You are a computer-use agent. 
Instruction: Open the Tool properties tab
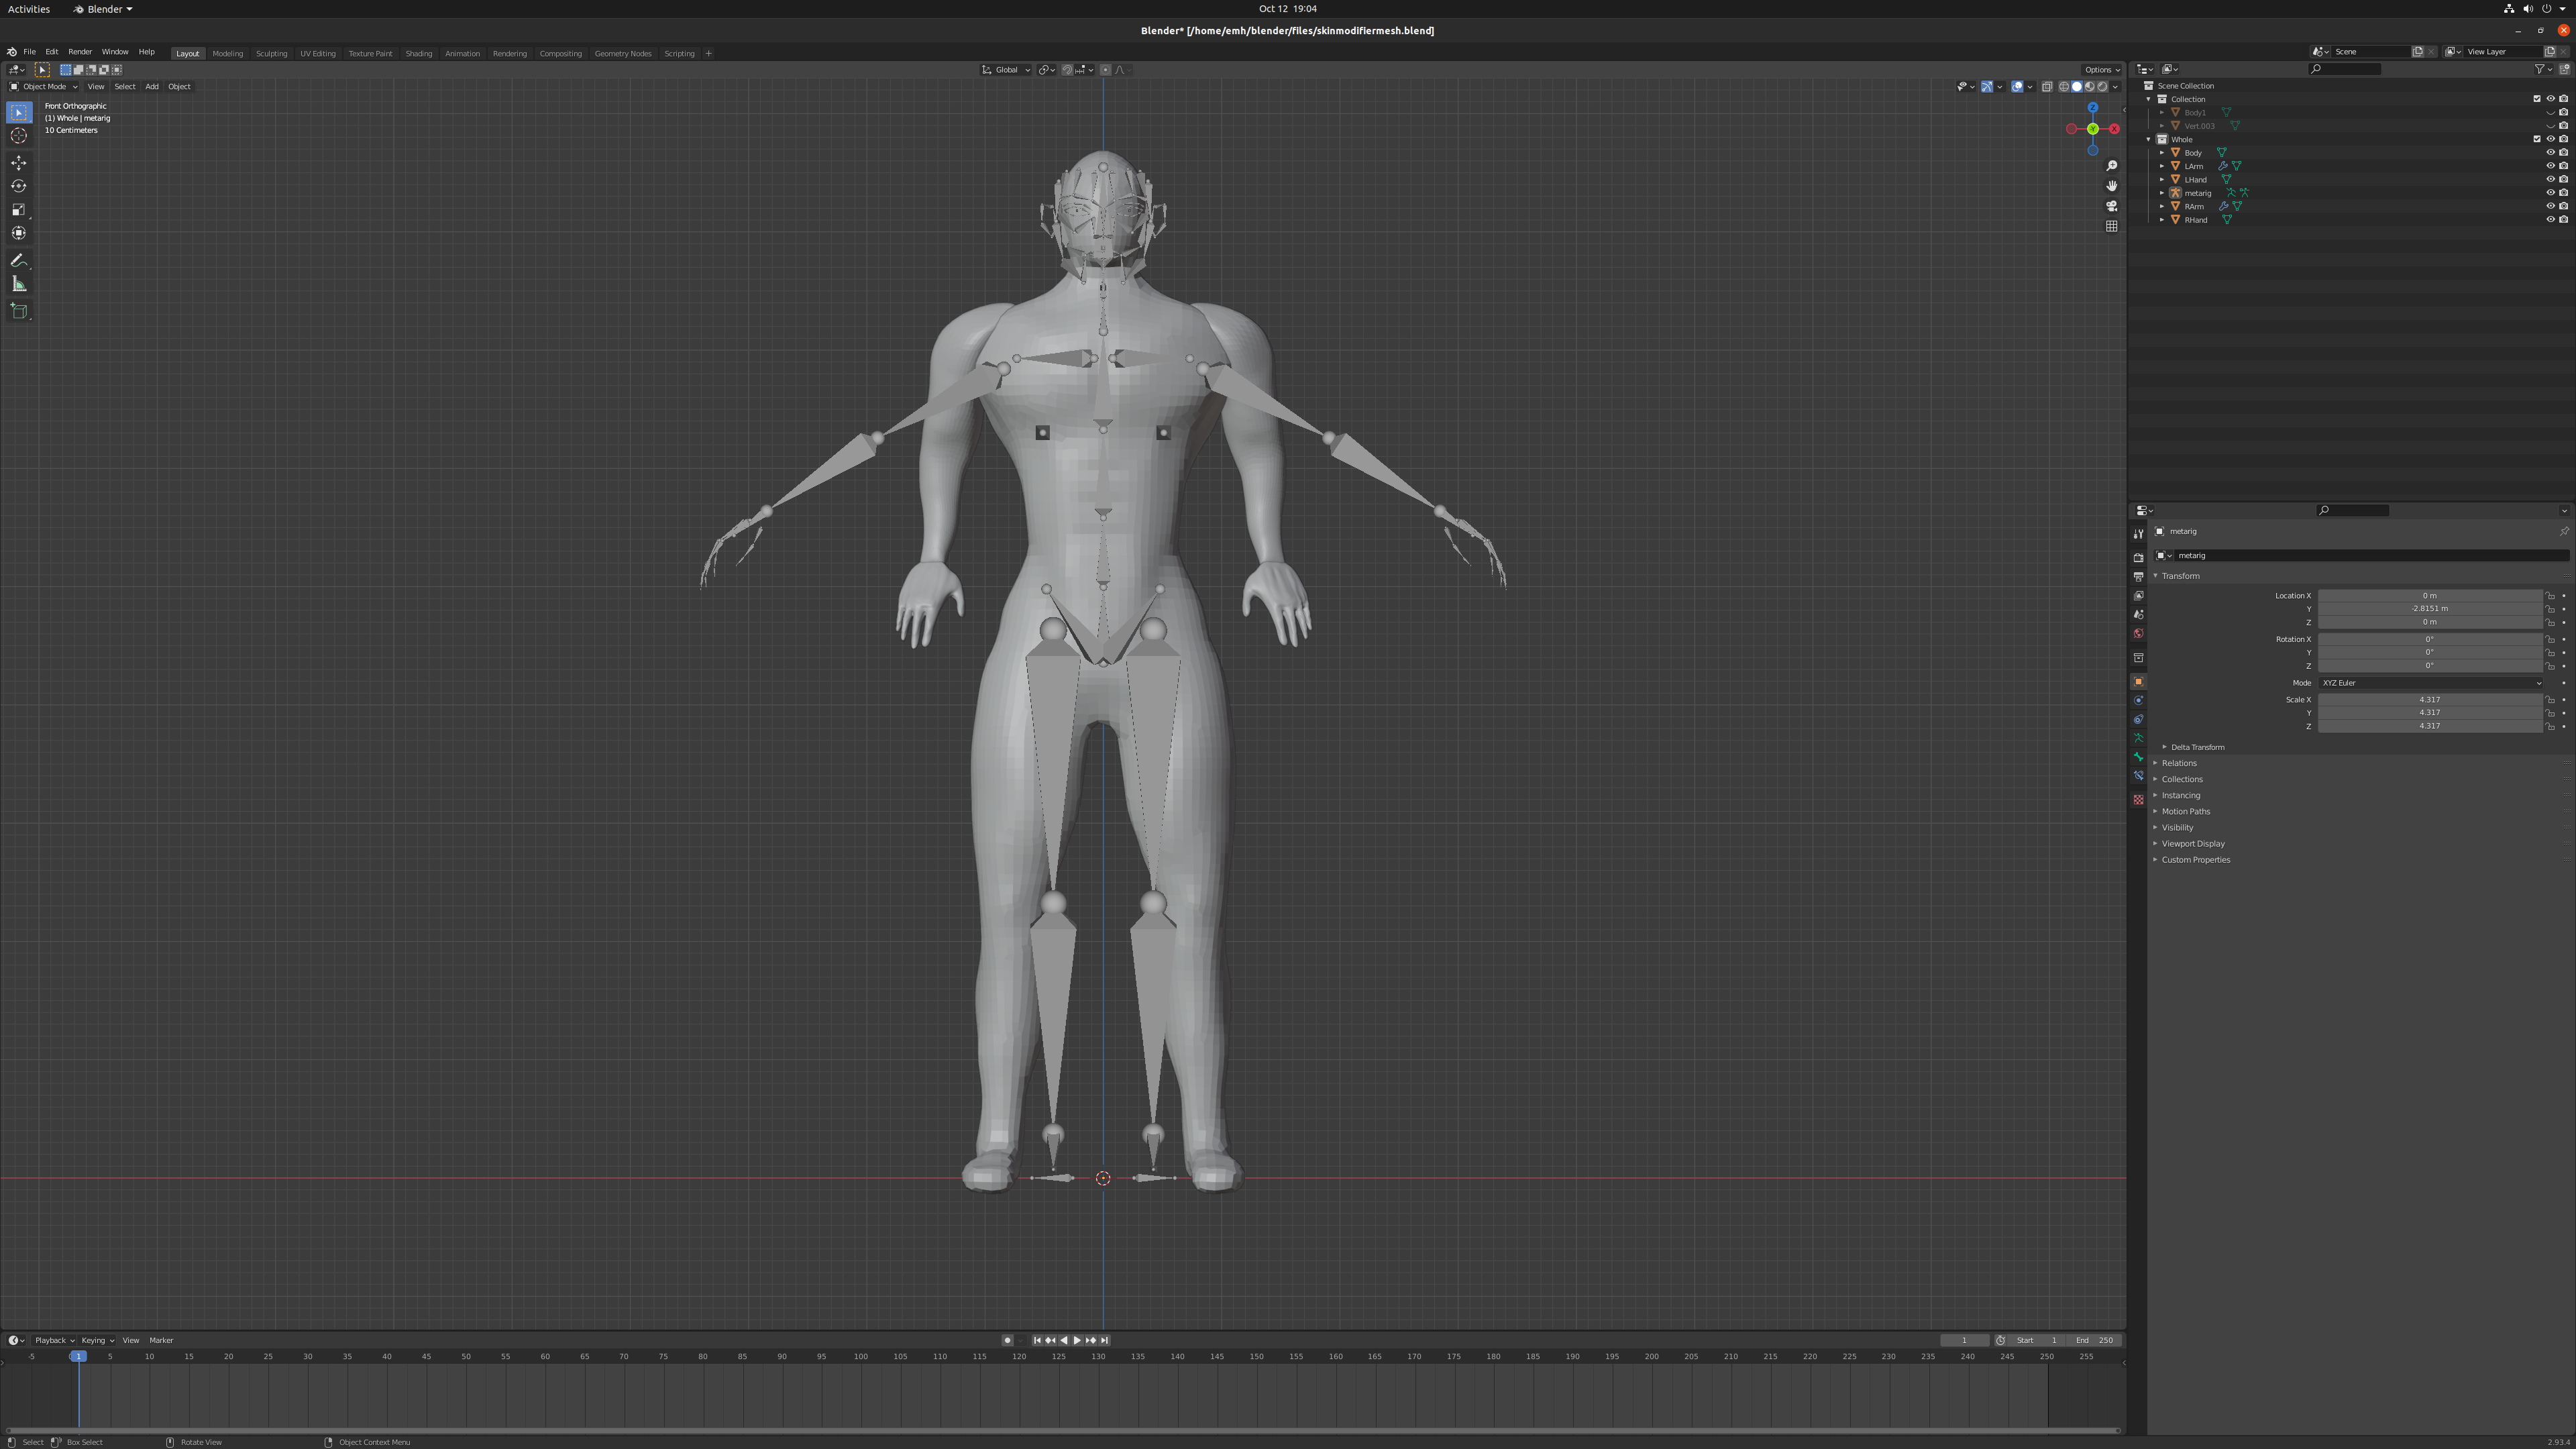click(2138, 534)
